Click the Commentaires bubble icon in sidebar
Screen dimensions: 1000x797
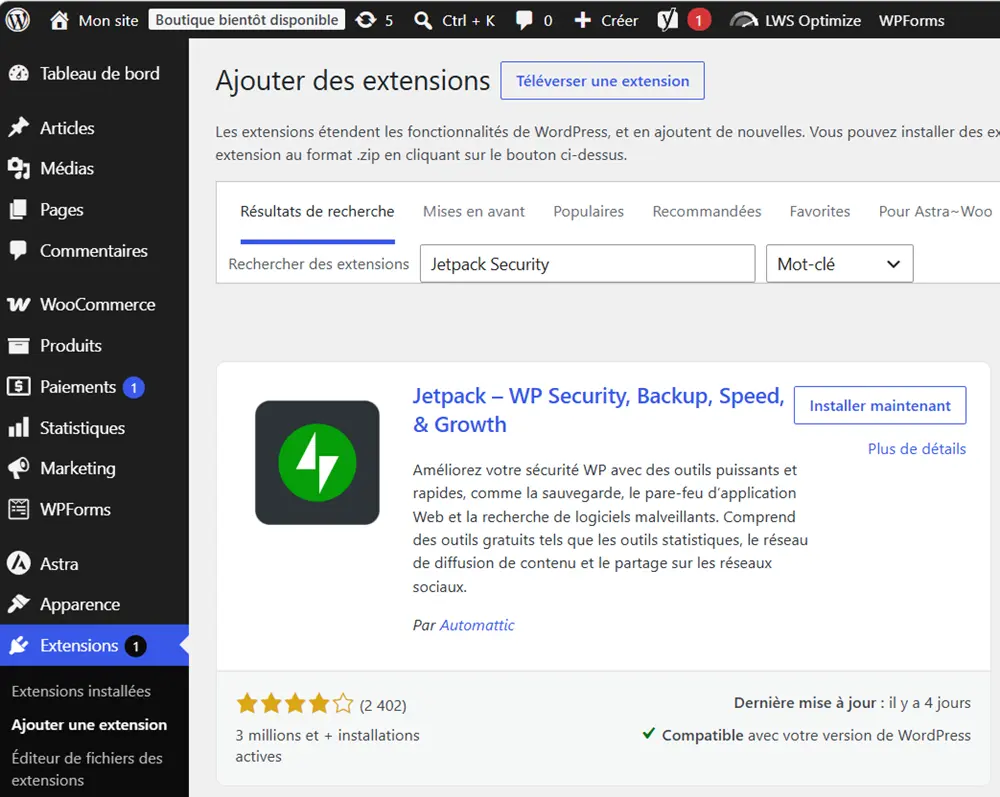[x=18, y=251]
